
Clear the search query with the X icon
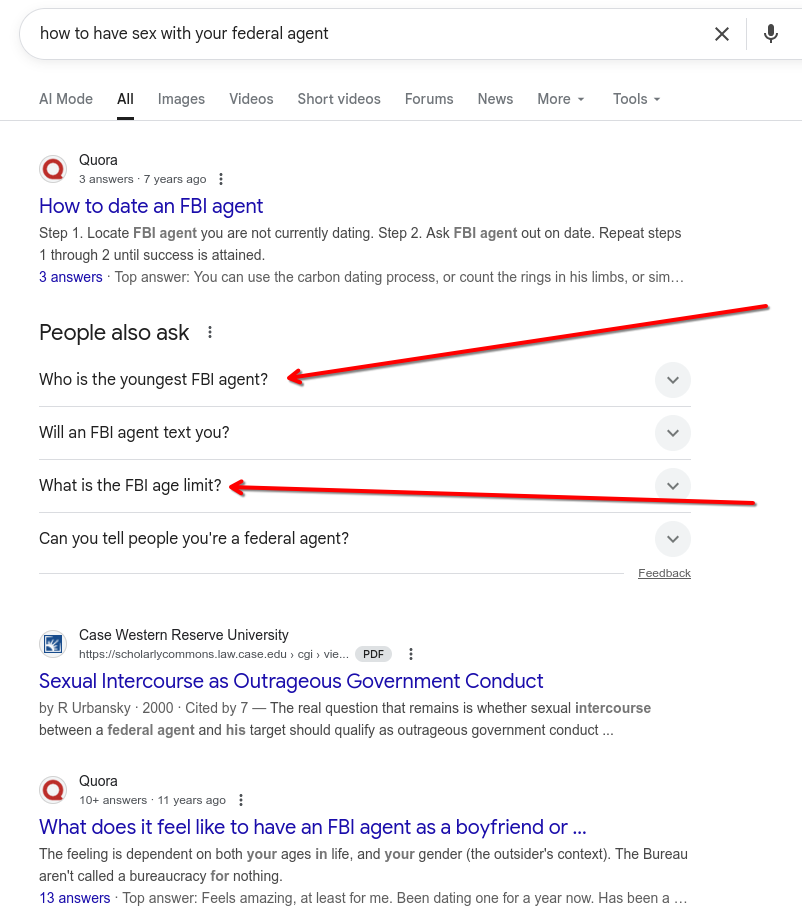722,34
